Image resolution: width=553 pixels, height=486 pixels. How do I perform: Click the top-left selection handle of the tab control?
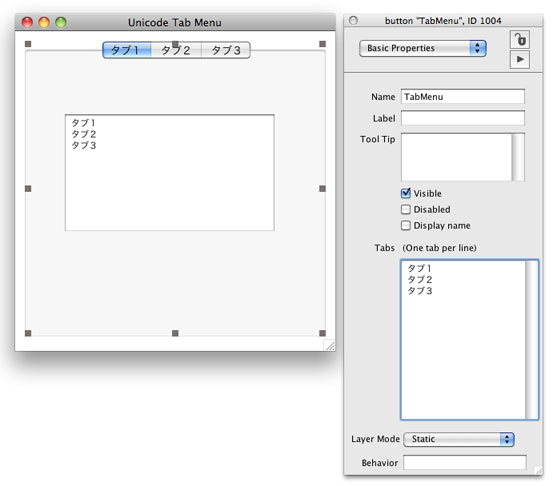(x=28, y=44)
